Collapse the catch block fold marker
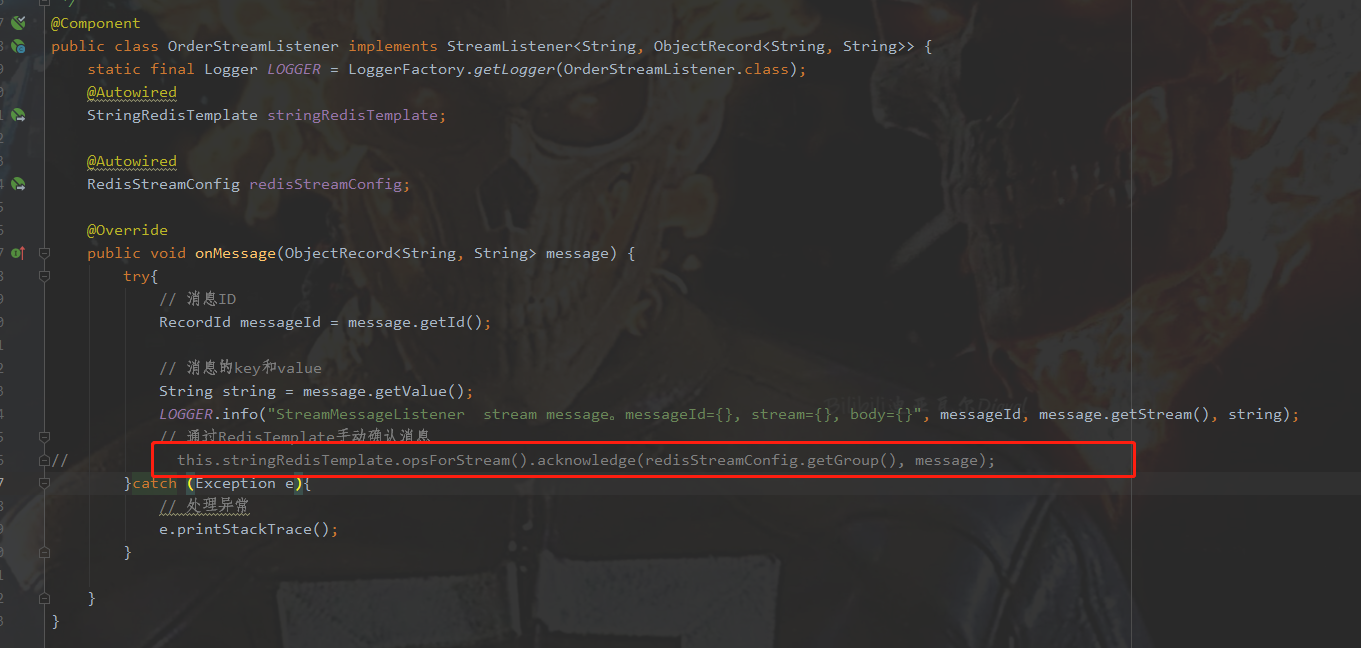 pyautogui.click(x=43, y=483)
